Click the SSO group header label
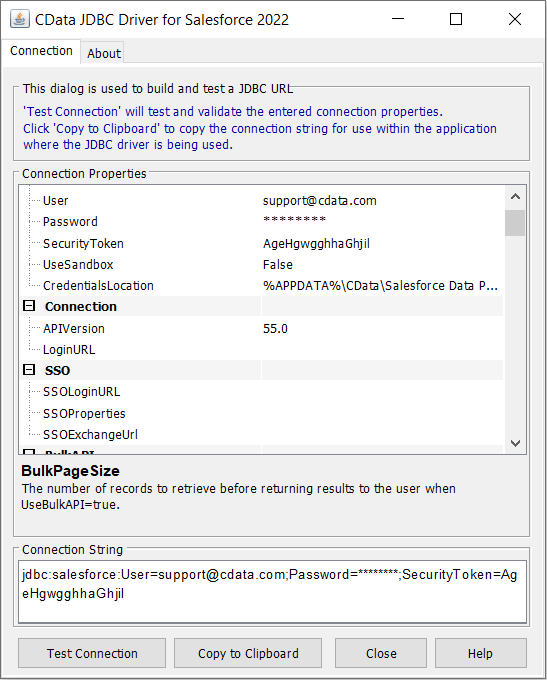 point(57,370)
